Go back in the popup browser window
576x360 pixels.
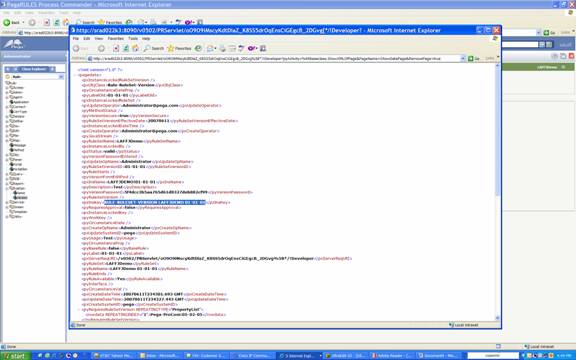(x=80, y=48)
